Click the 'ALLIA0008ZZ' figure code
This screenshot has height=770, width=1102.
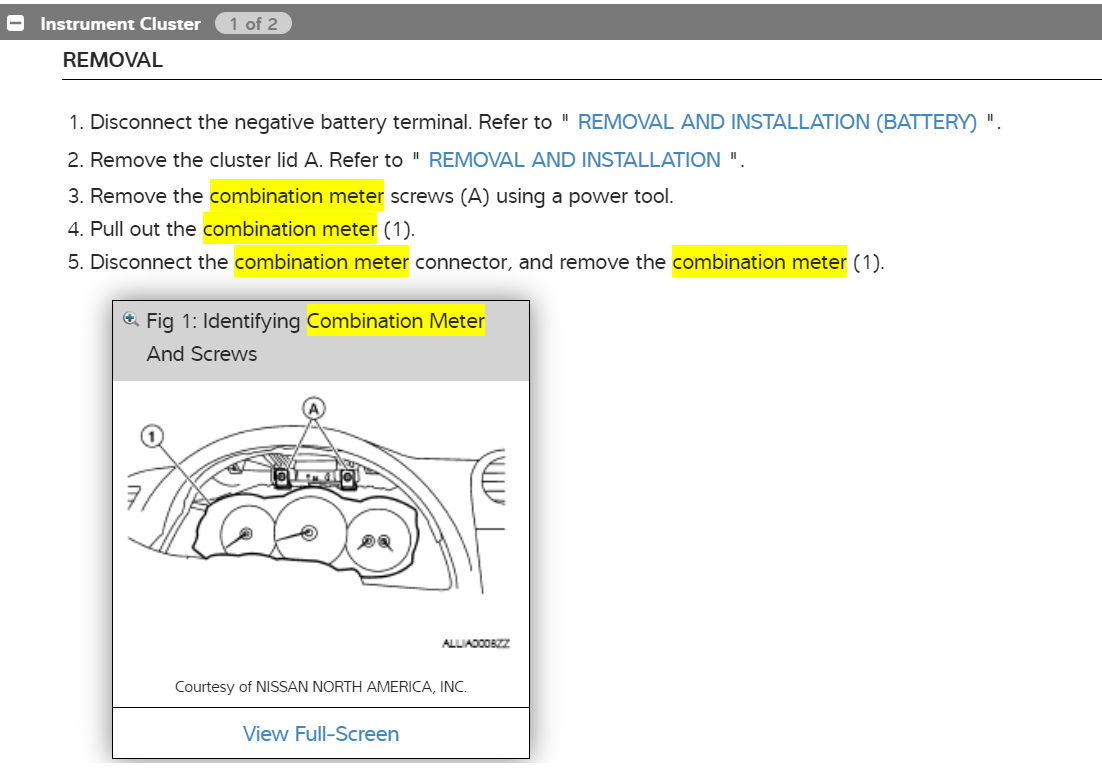[x=476, y=644]
